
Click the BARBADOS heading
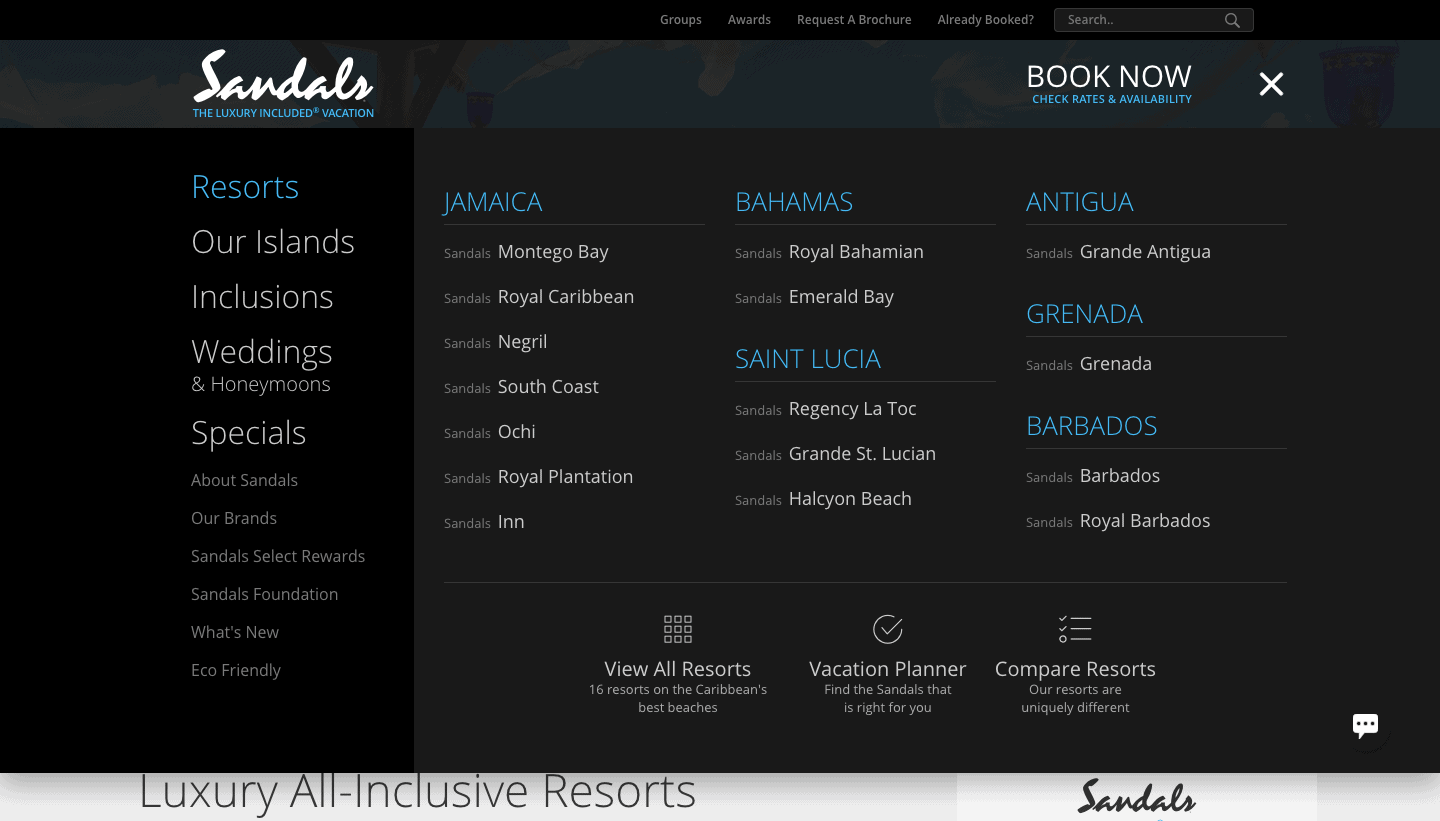click(x=1091, y=426)
